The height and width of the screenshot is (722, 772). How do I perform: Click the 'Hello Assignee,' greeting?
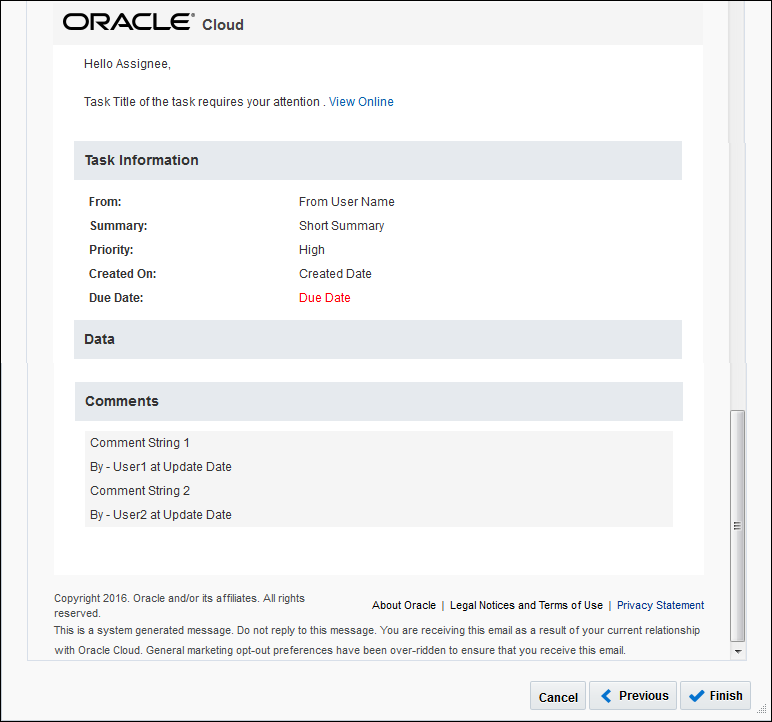click(127, 64)
